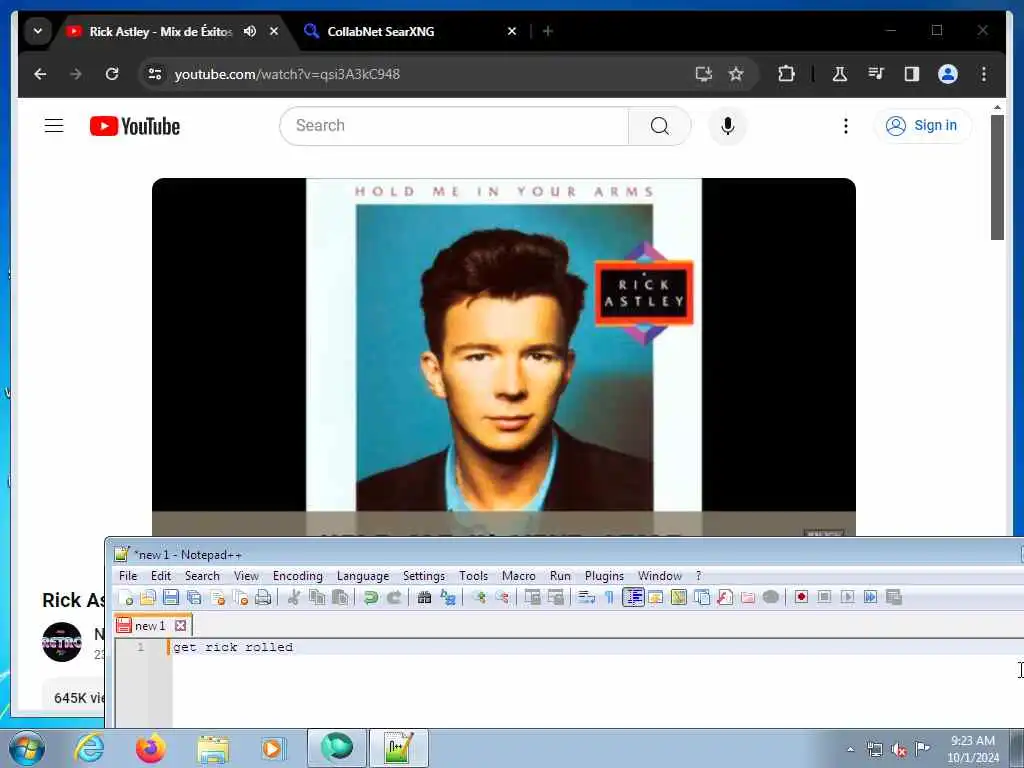Copy selection using Notepad++ toolbar copy icon

[317, 598]
